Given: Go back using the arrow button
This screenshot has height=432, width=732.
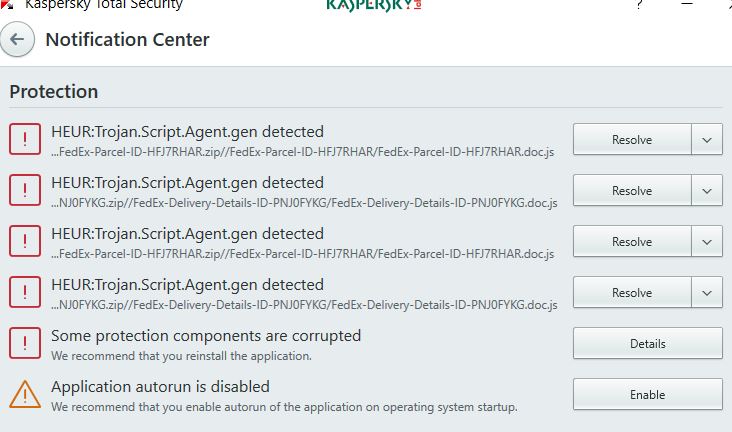Looking at the screenshot, I should click(x=17, y=39).
